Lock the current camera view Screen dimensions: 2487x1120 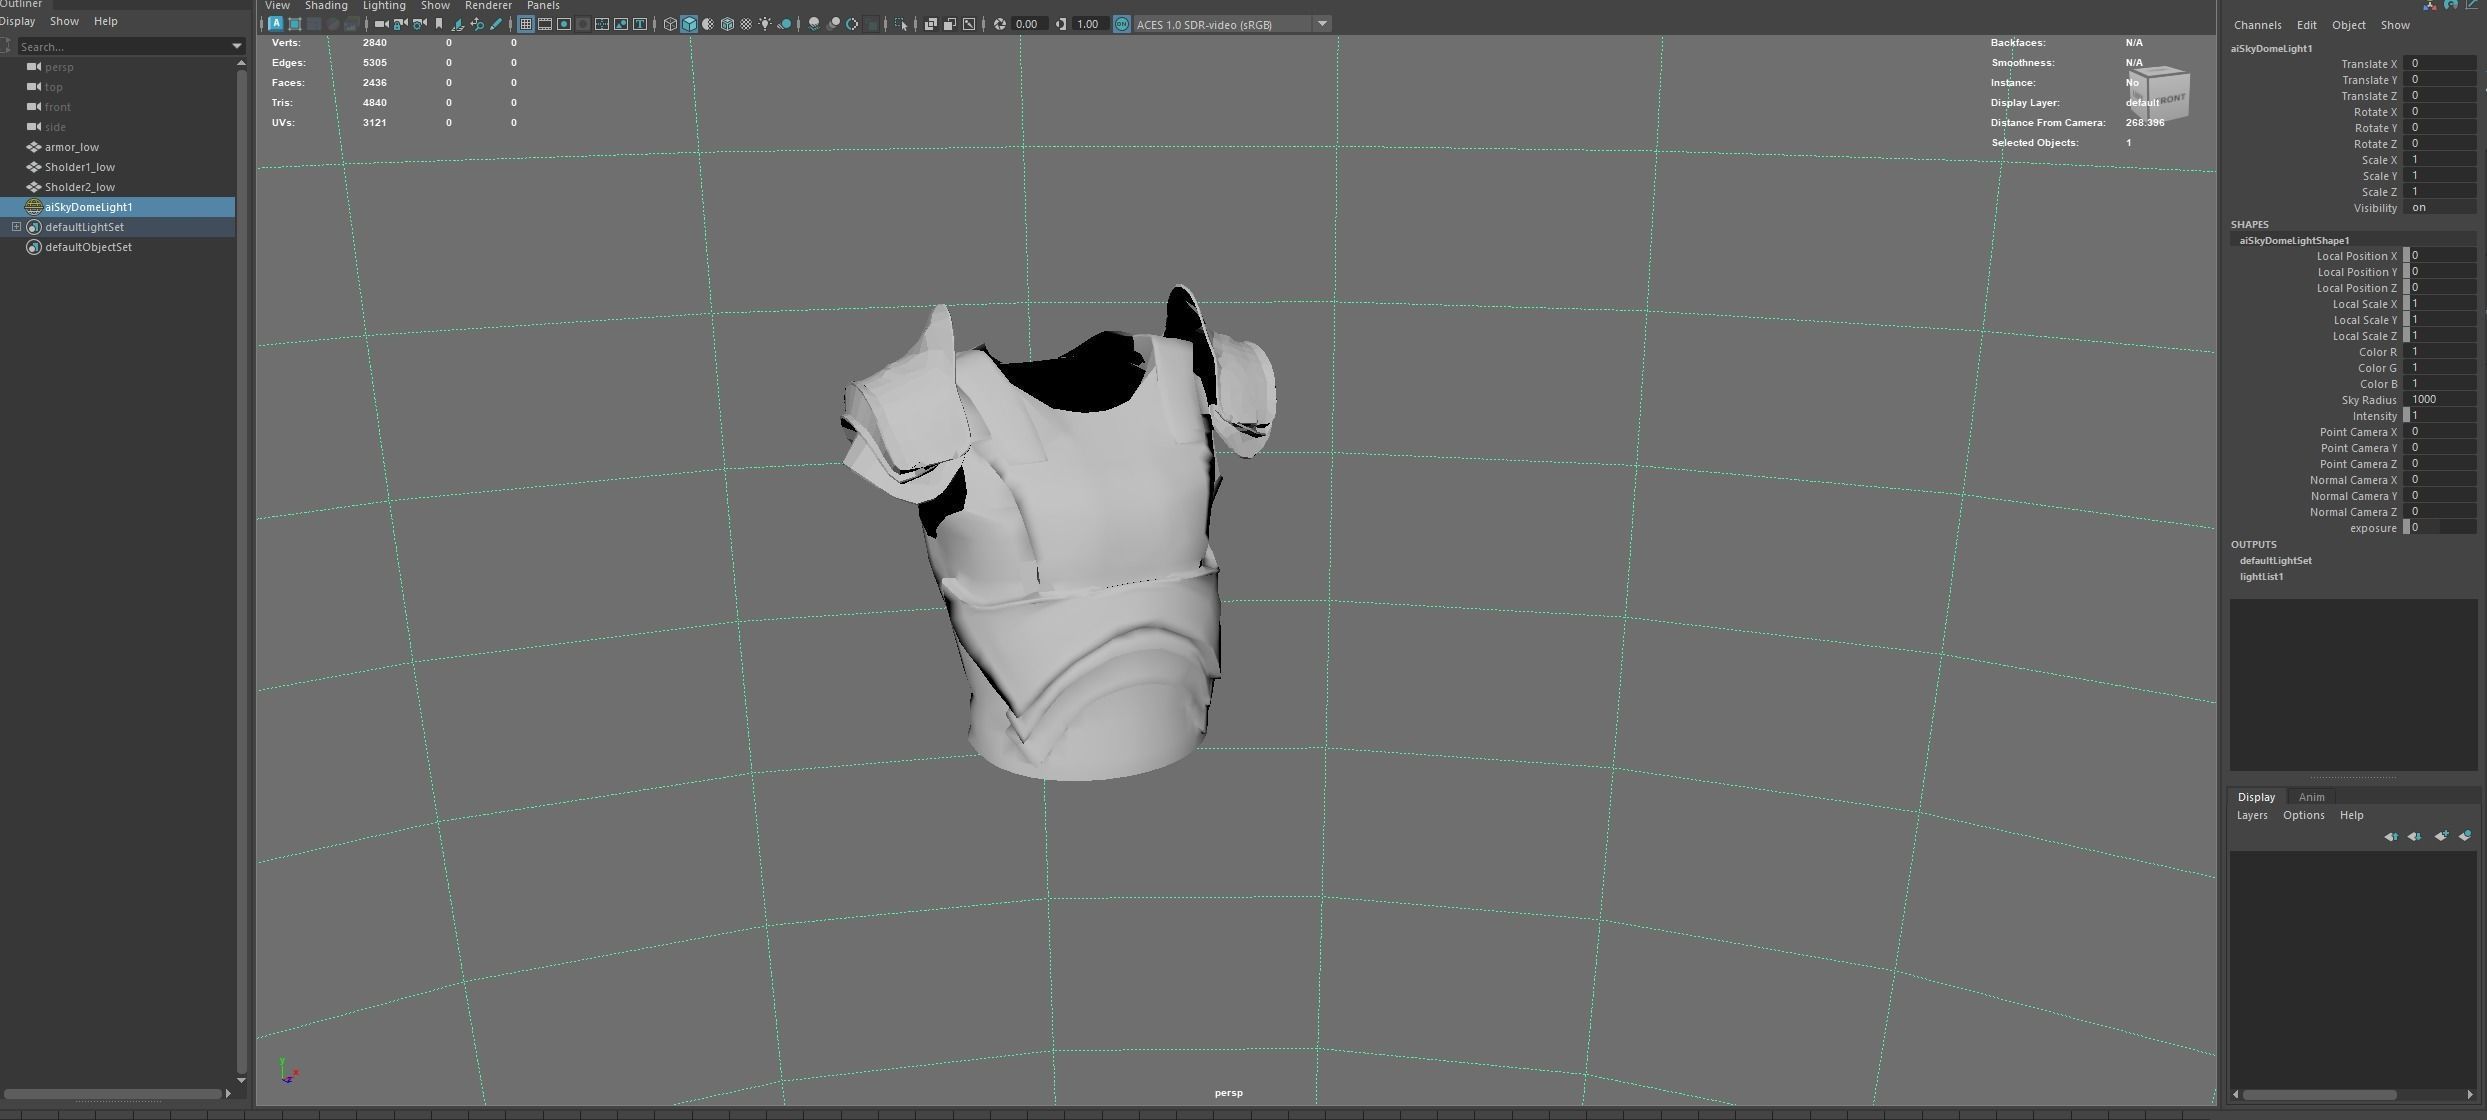click(x=399, y=24)
